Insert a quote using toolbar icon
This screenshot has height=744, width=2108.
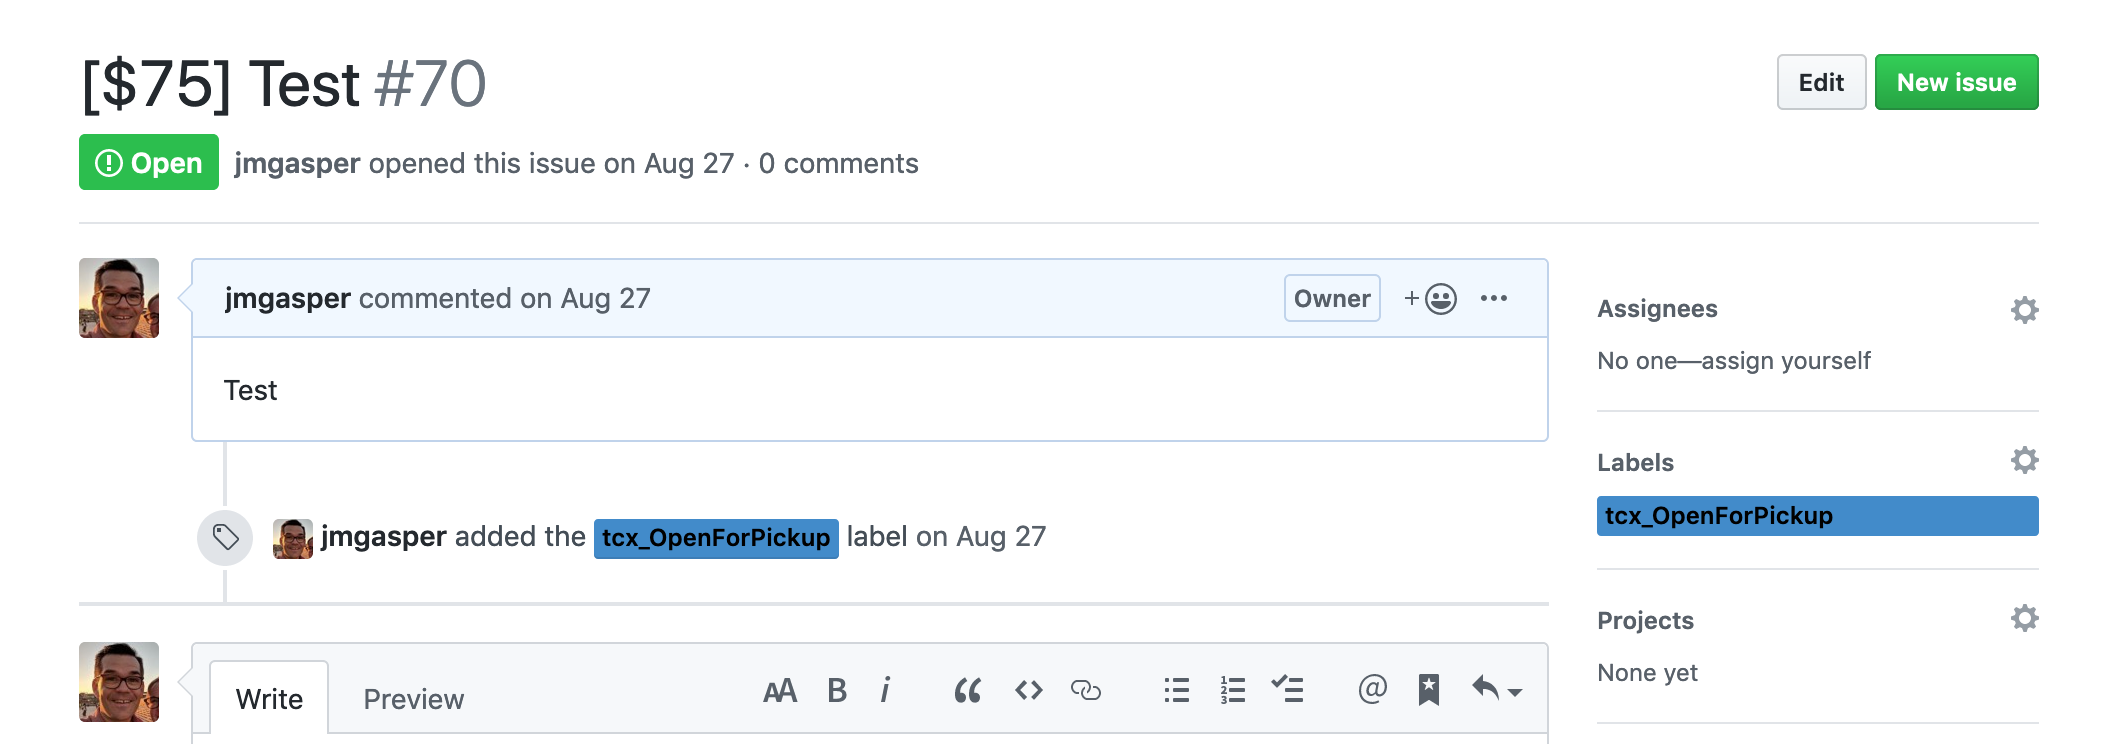[967, 691]
